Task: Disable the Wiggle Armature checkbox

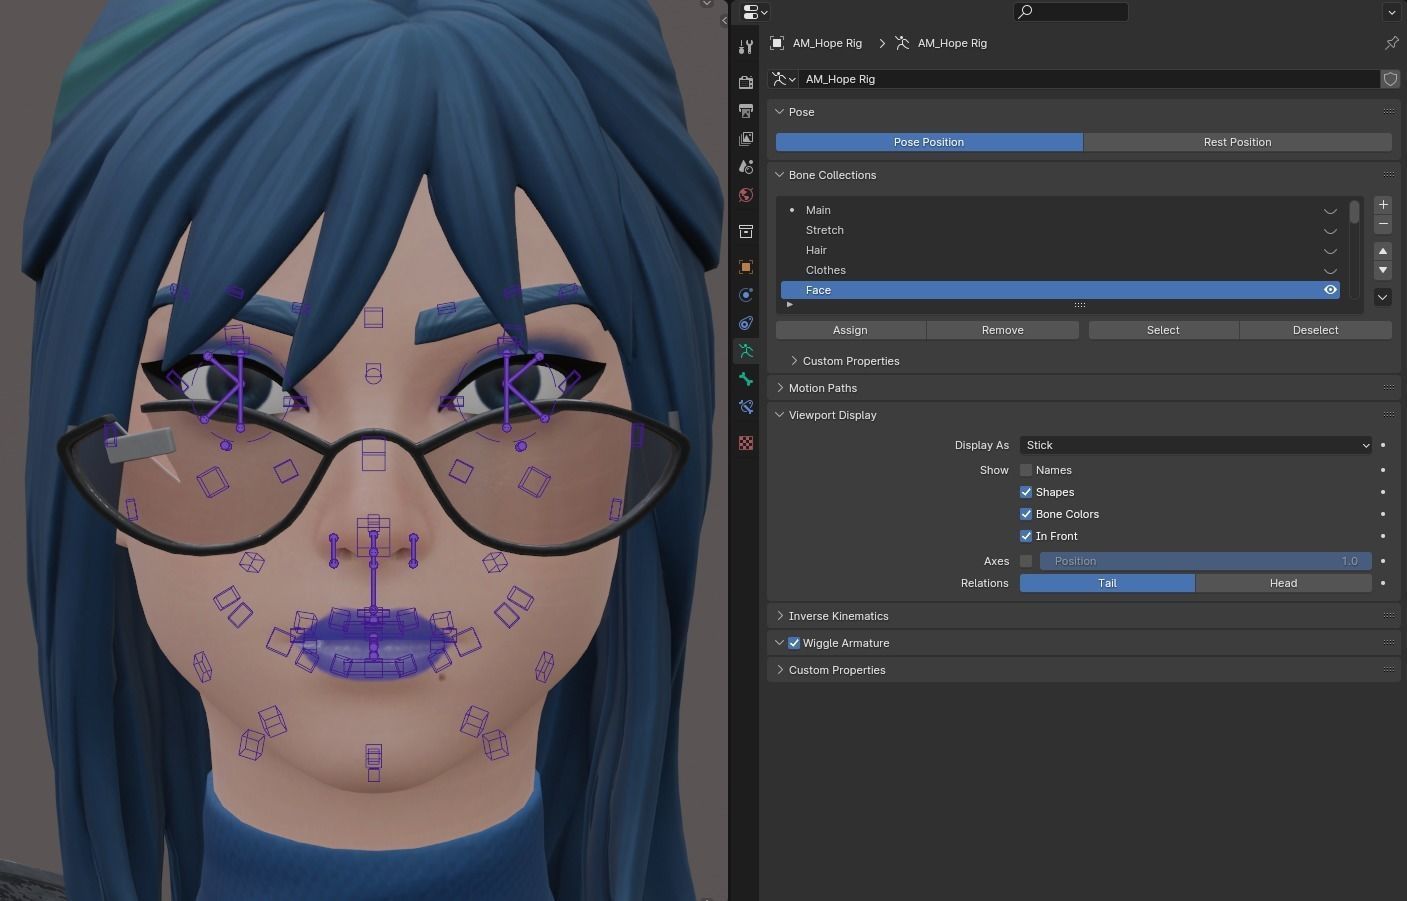Action: click(x=794, y=643)
